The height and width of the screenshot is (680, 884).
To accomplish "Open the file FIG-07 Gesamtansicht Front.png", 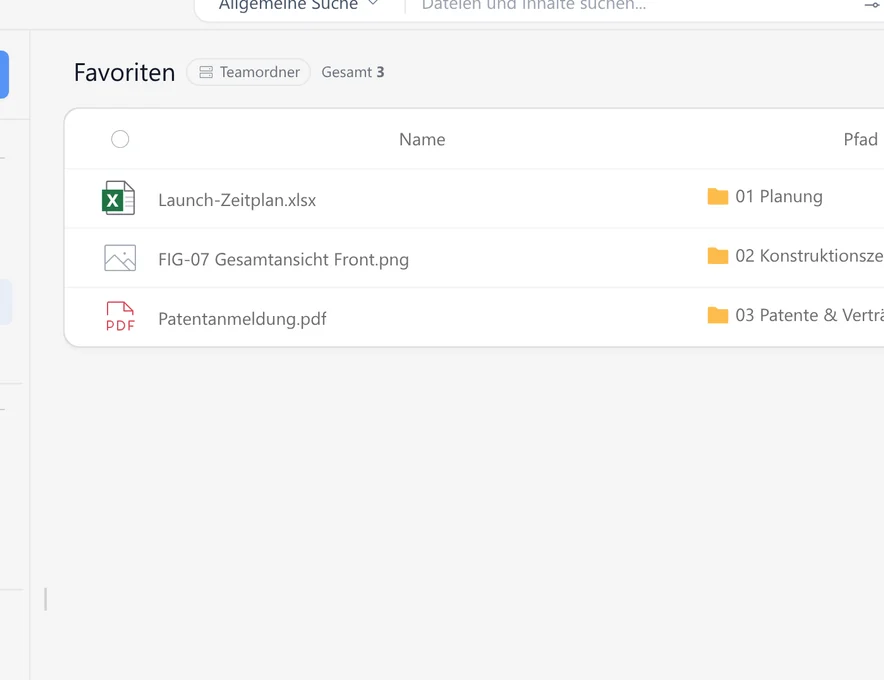I will coord(283,259).
